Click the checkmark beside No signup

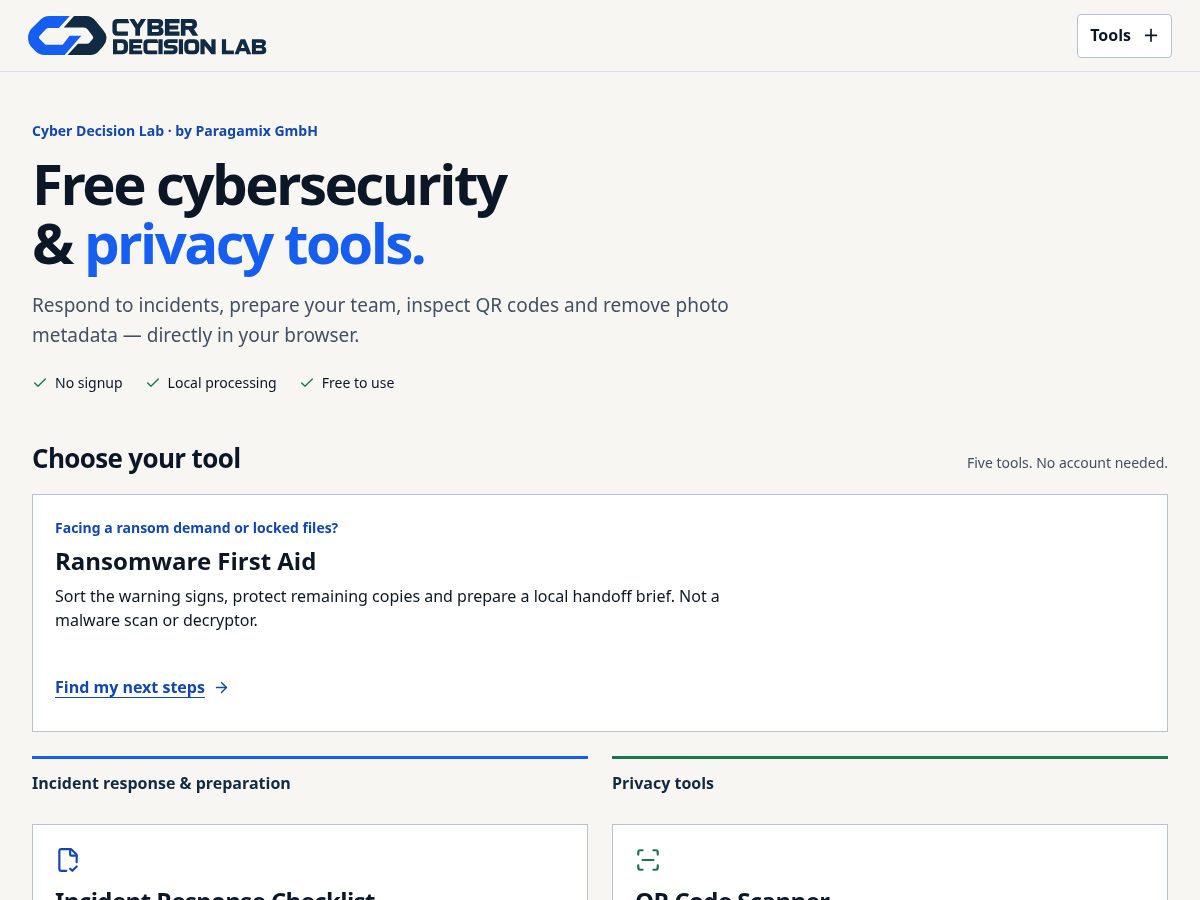[x=40, y=383]
